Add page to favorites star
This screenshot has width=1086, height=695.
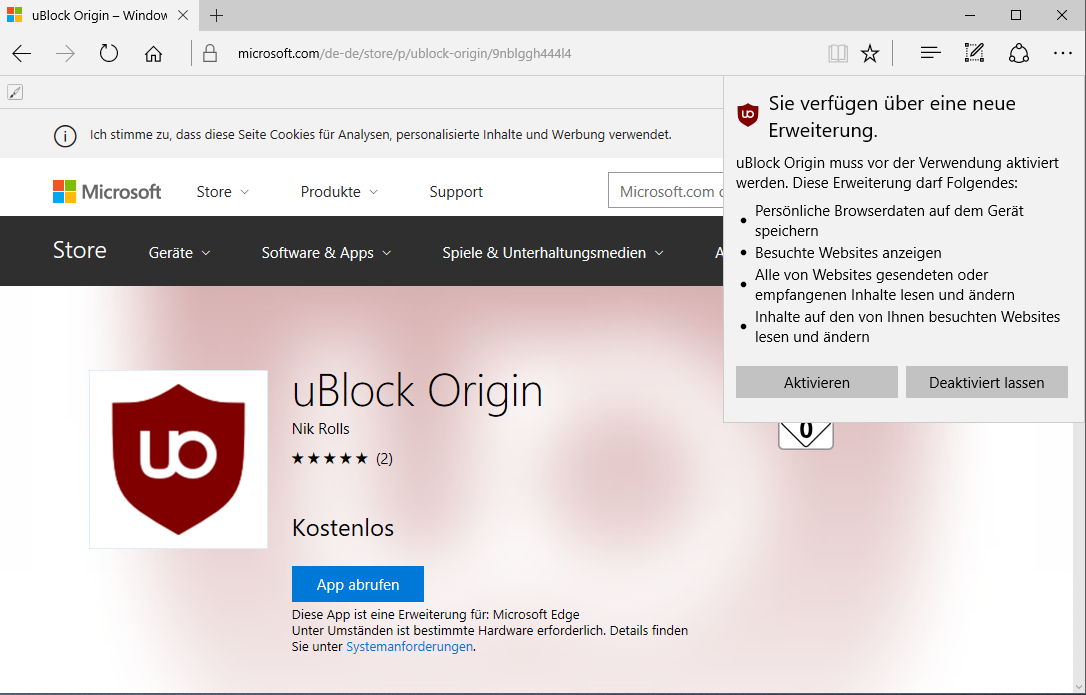tap(870, 53)
